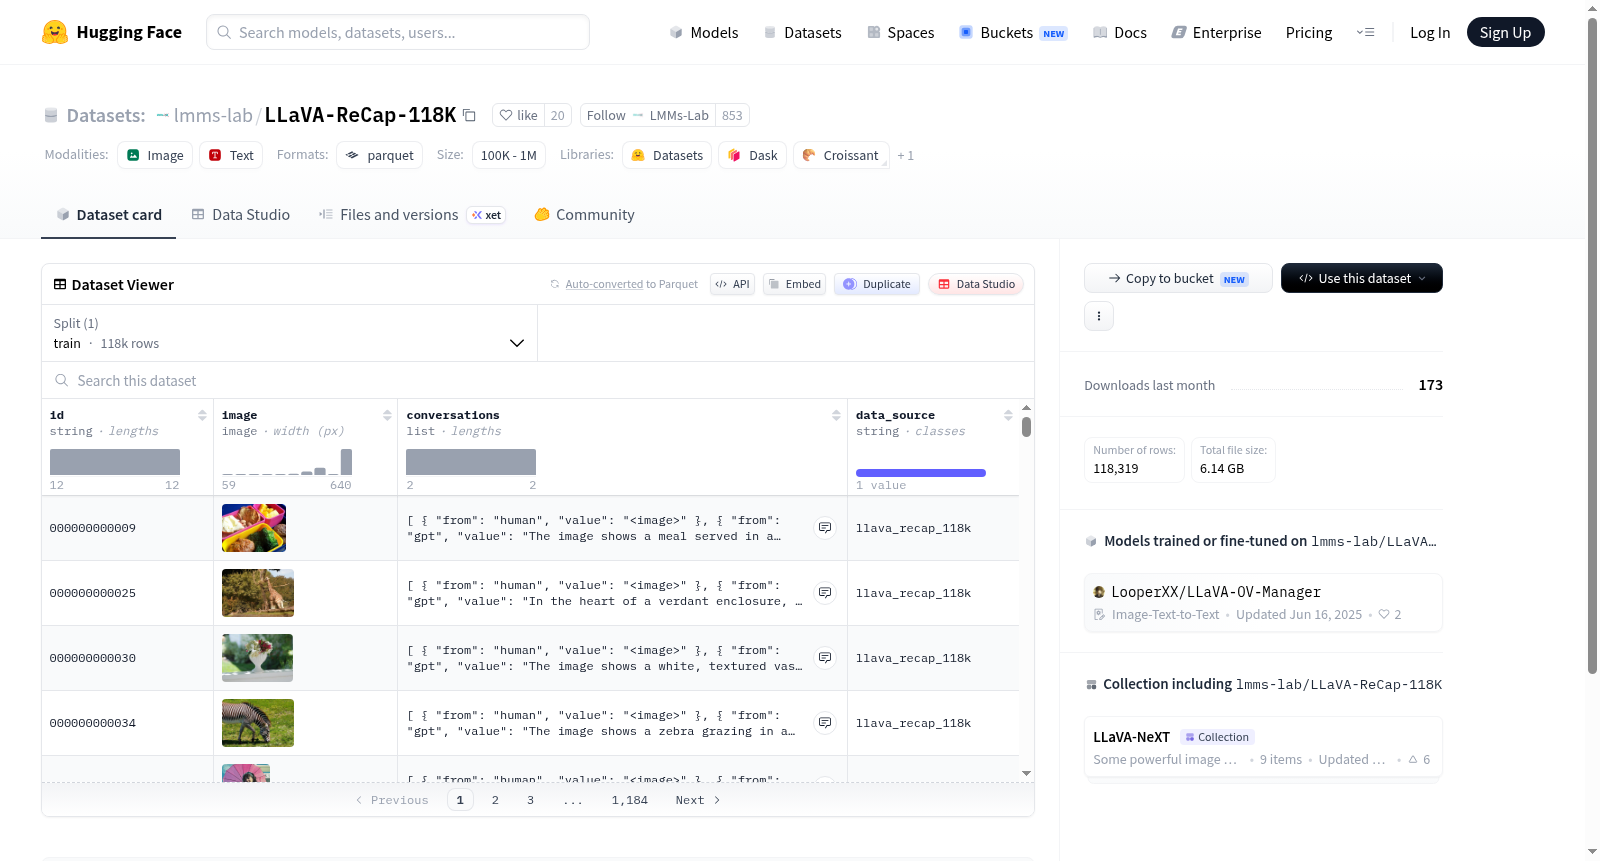Copy dataset name with copy icon

click(469, 115)
